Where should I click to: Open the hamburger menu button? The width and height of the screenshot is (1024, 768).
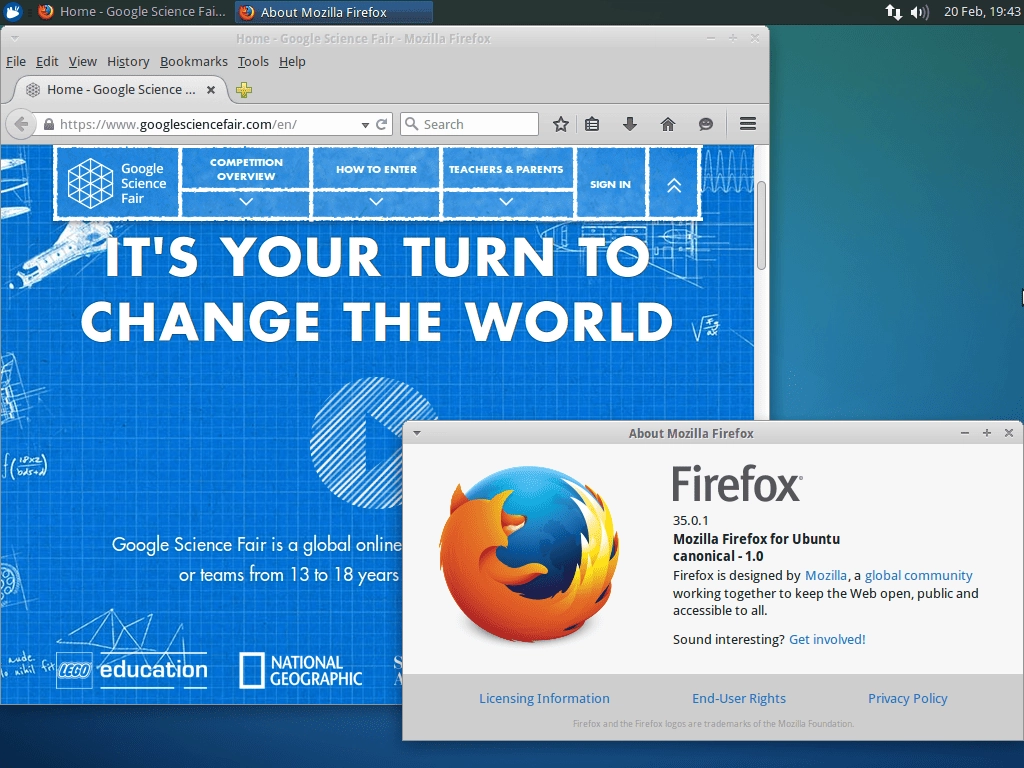pos(748,124)
